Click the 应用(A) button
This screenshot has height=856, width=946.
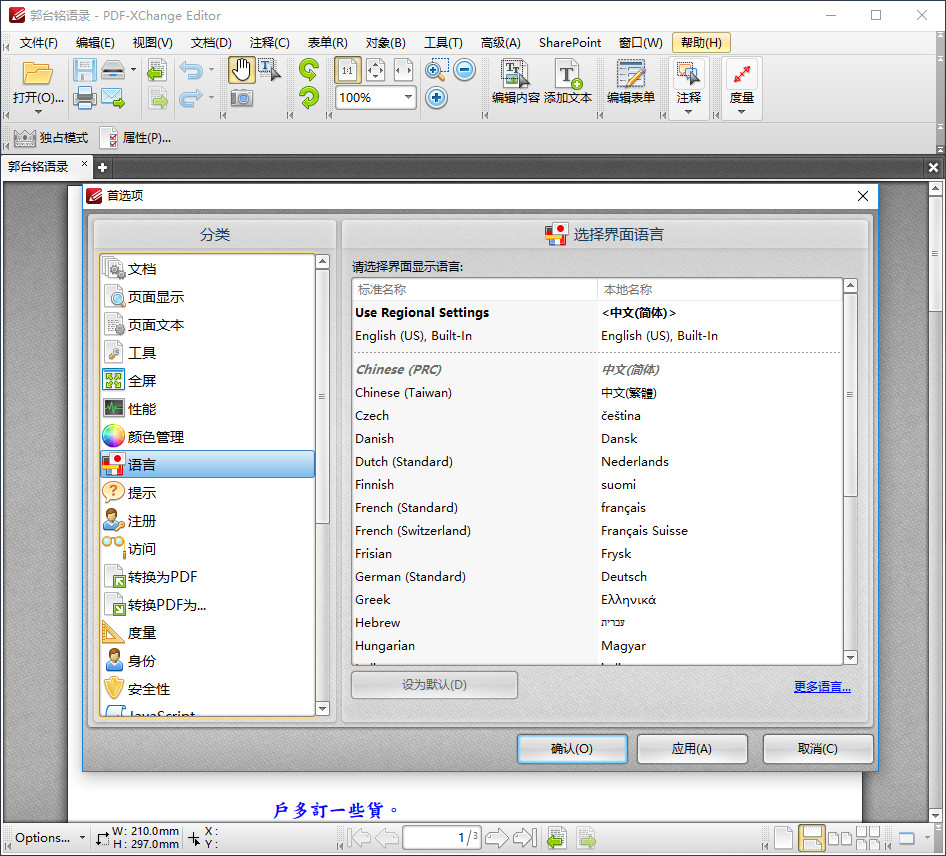click(692, 749)
